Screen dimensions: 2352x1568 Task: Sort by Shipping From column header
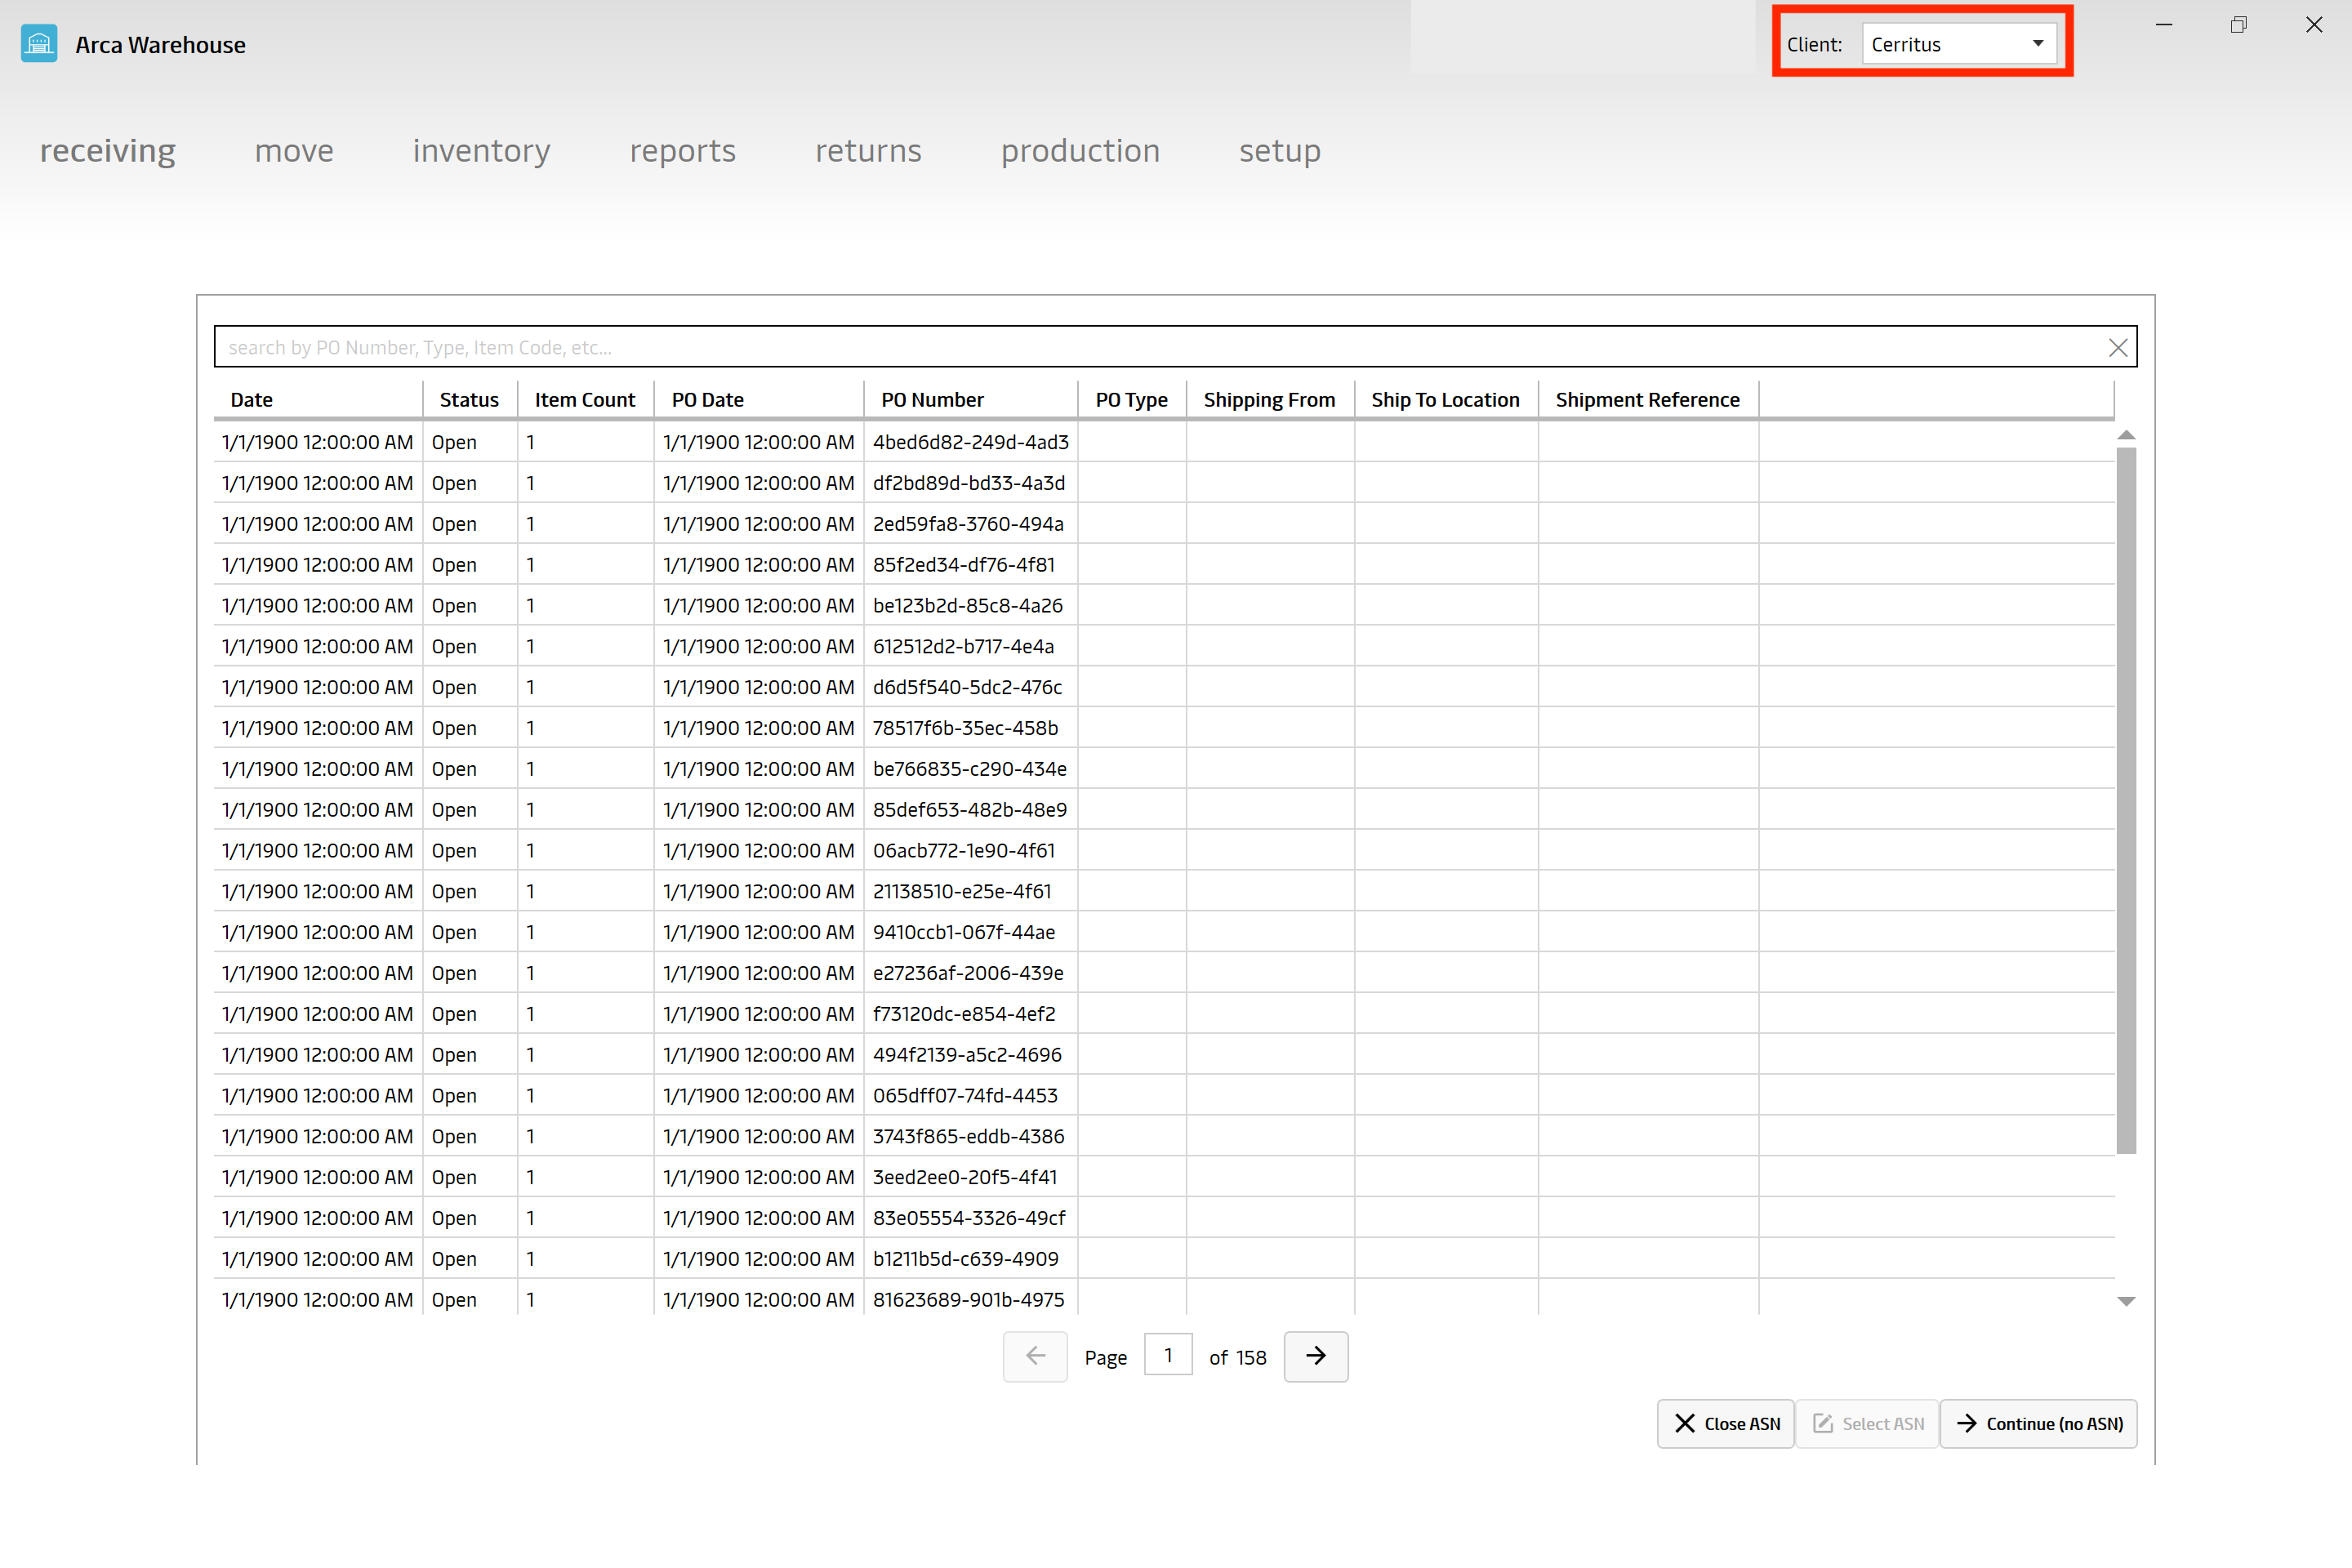pos(1270,399)
